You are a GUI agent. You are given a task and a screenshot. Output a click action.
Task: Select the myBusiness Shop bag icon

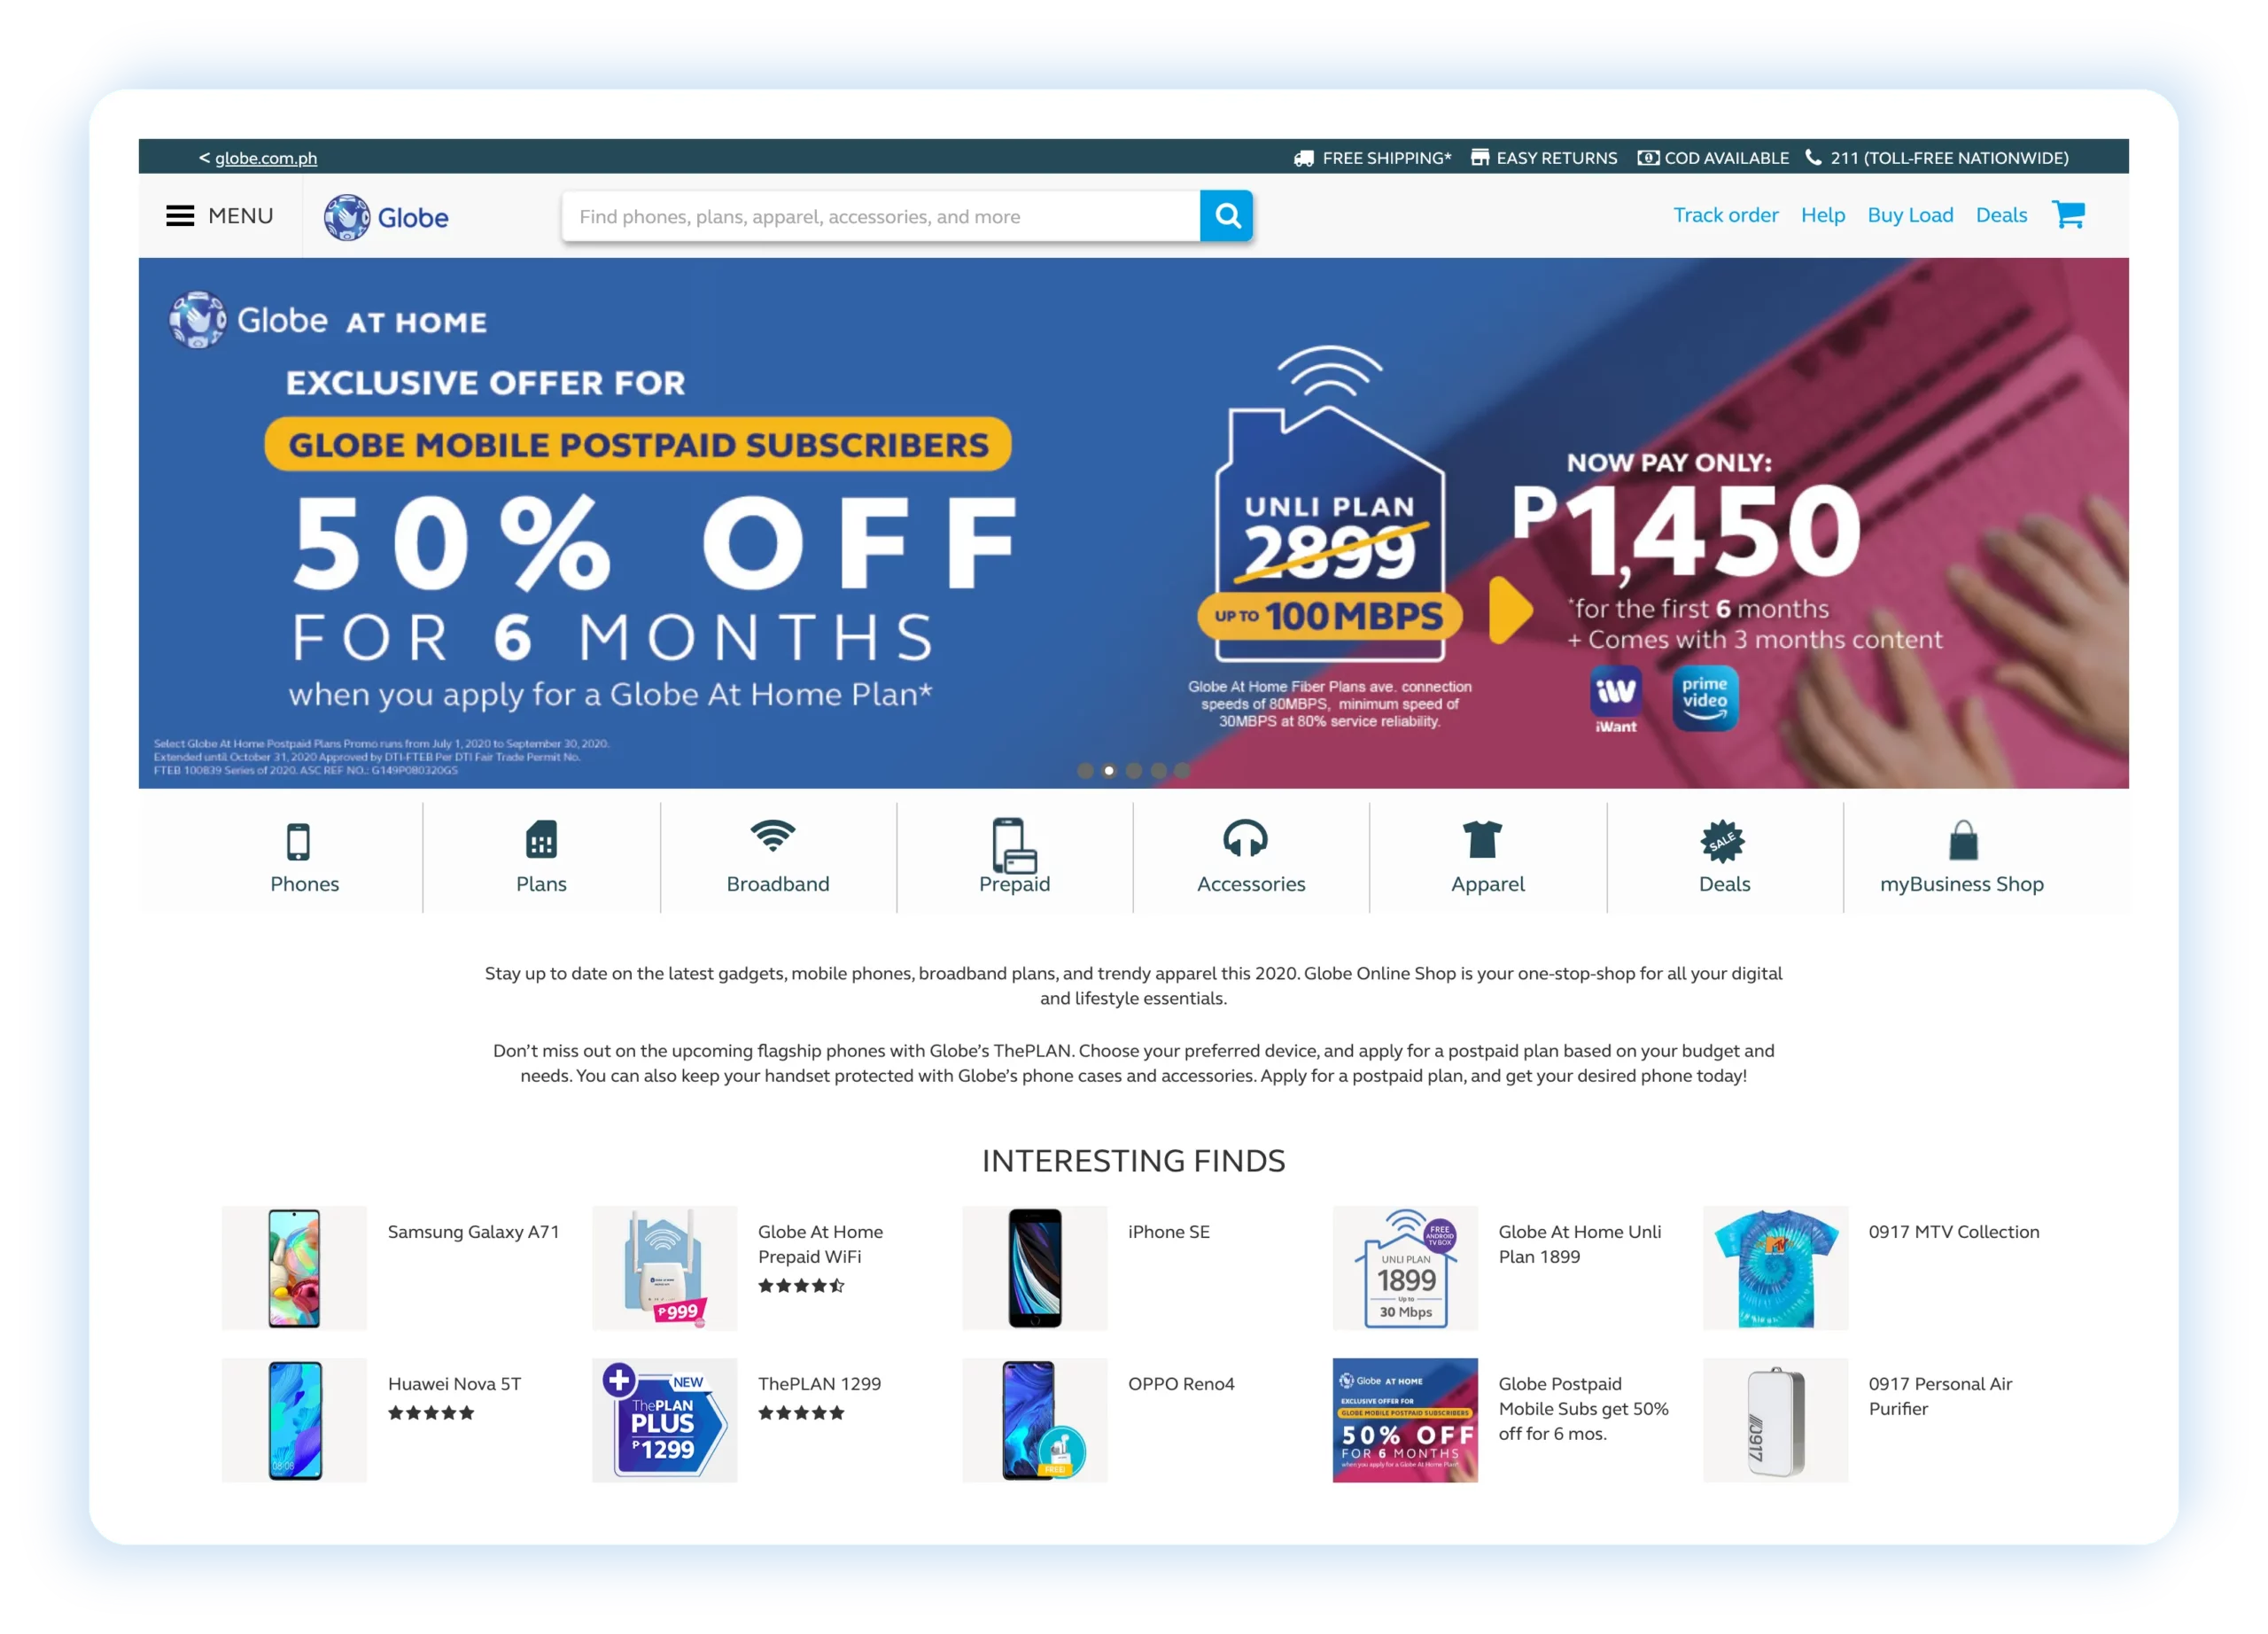coord(1963,840)
